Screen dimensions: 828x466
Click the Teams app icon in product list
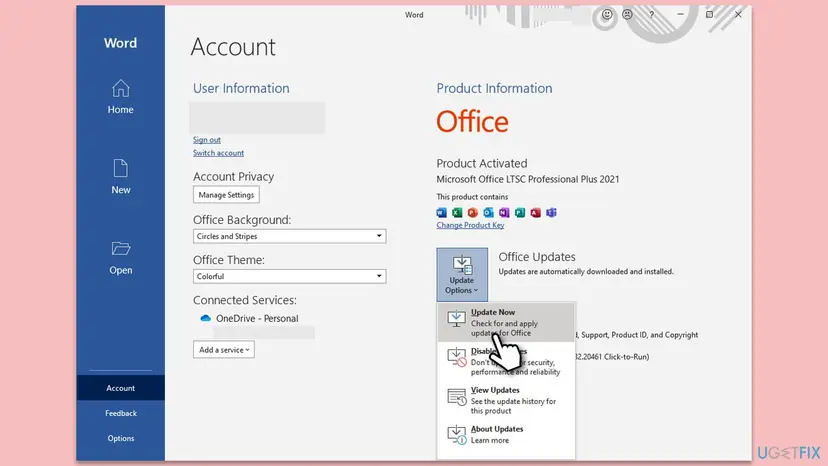(x=551, y=212)
